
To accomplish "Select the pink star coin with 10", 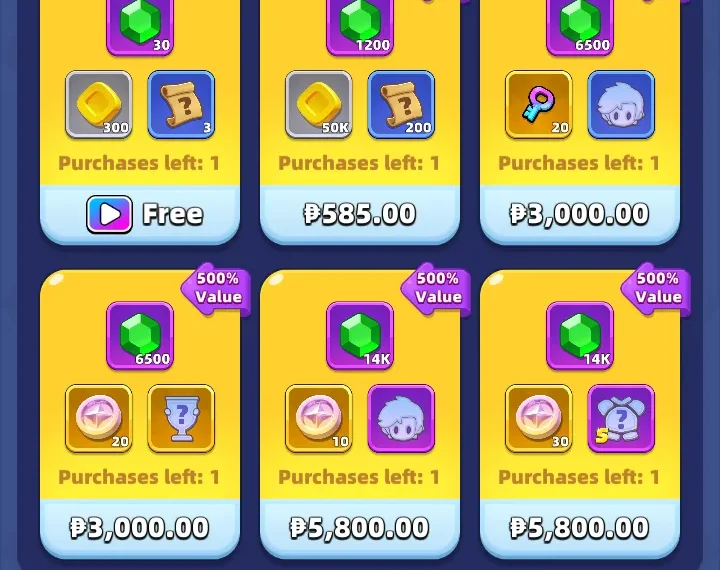I will point(319,418).
